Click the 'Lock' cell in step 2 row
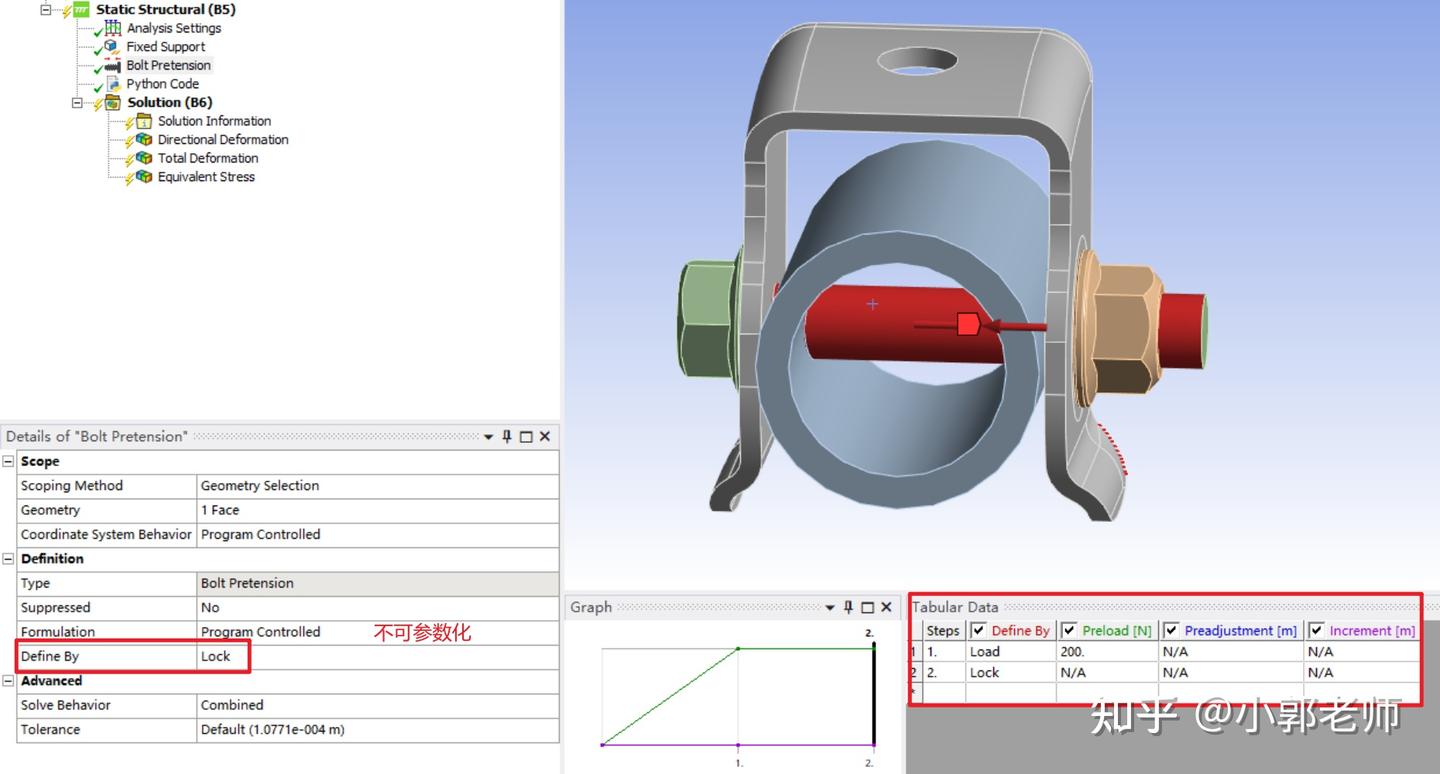1440x774 pixels. pos(1010,672)
